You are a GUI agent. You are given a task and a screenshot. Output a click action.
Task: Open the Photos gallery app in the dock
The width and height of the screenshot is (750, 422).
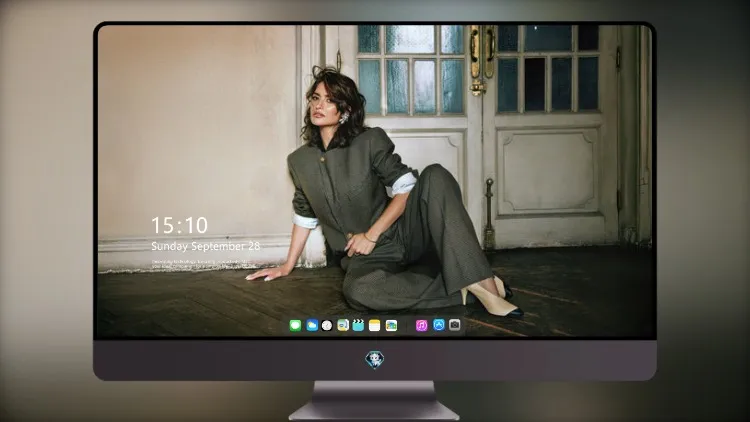tap(391, 326)
